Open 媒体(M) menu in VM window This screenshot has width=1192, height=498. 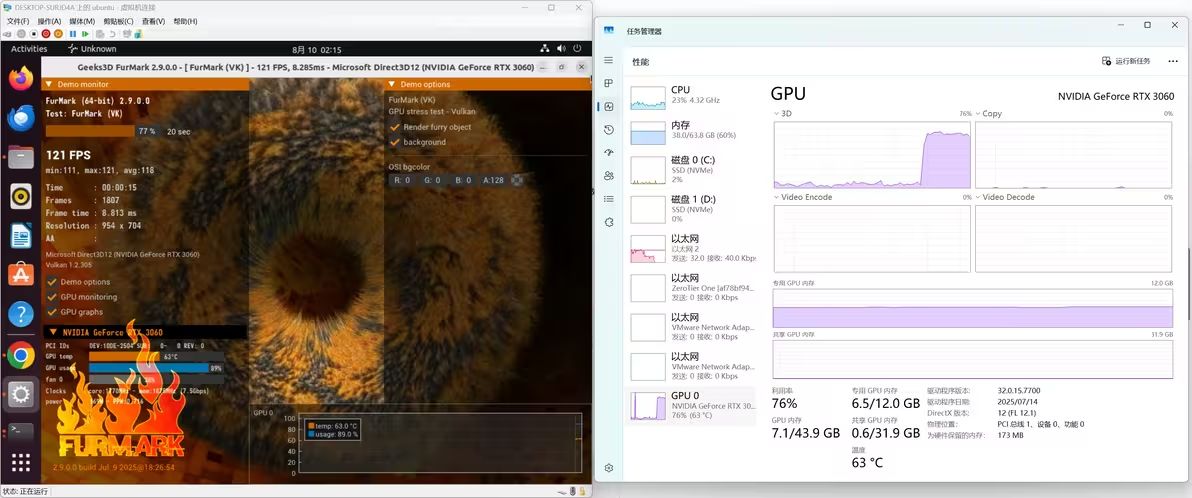(82, 21)
